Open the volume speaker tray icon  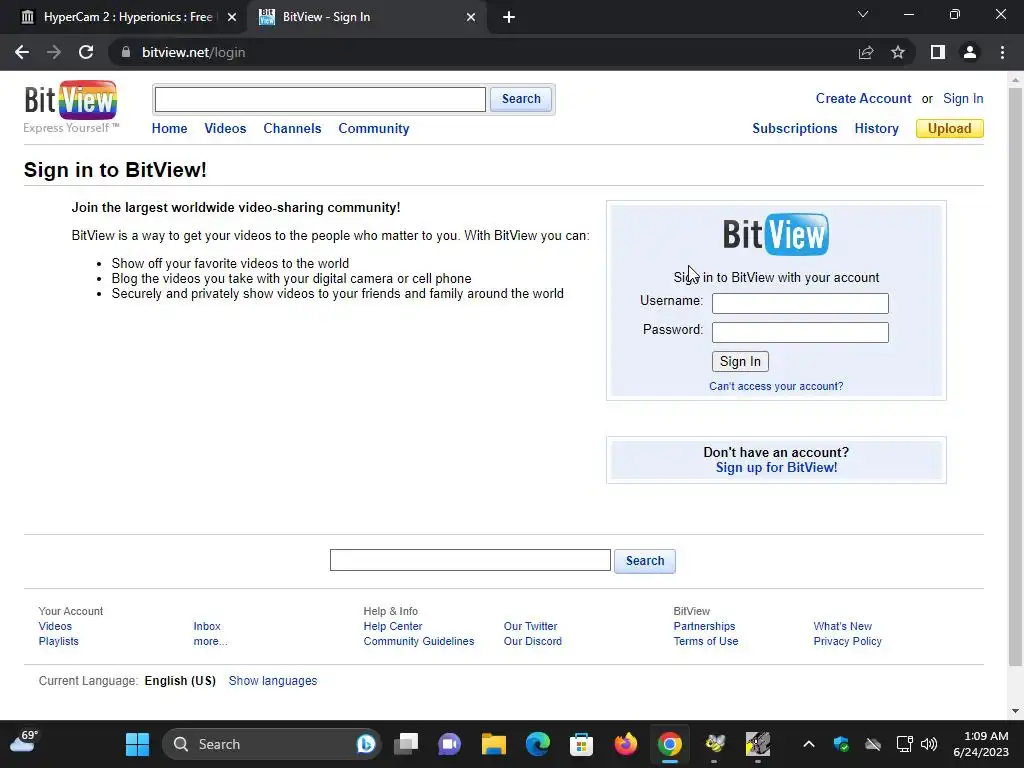(x=929, y=744)
